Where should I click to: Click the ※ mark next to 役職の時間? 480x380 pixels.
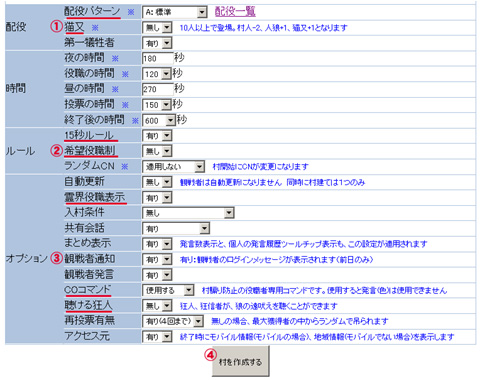coord(125,74)
